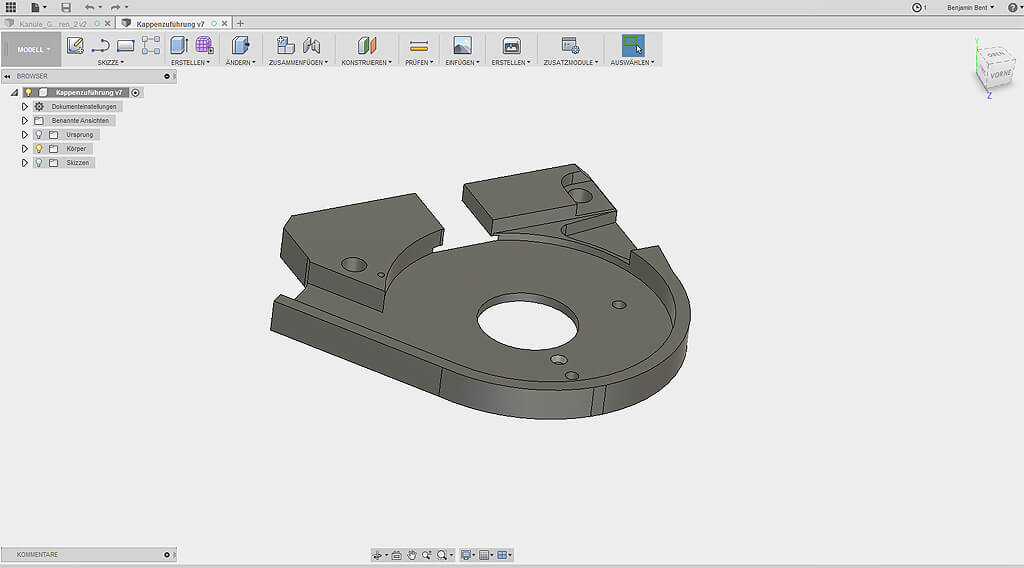Click the ViewCube VORNE face
Viewport: 1024px width, 568px height.
click(1001, 74)
